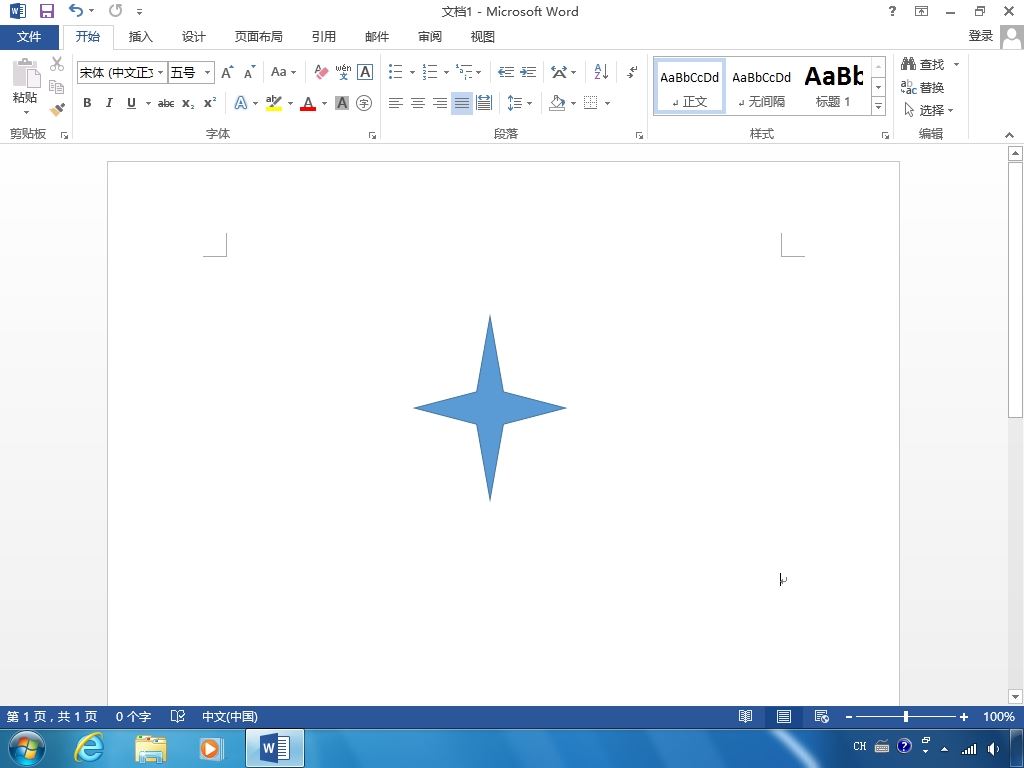
Task: Switch to the 插入 tab
Action: (140, 37)
